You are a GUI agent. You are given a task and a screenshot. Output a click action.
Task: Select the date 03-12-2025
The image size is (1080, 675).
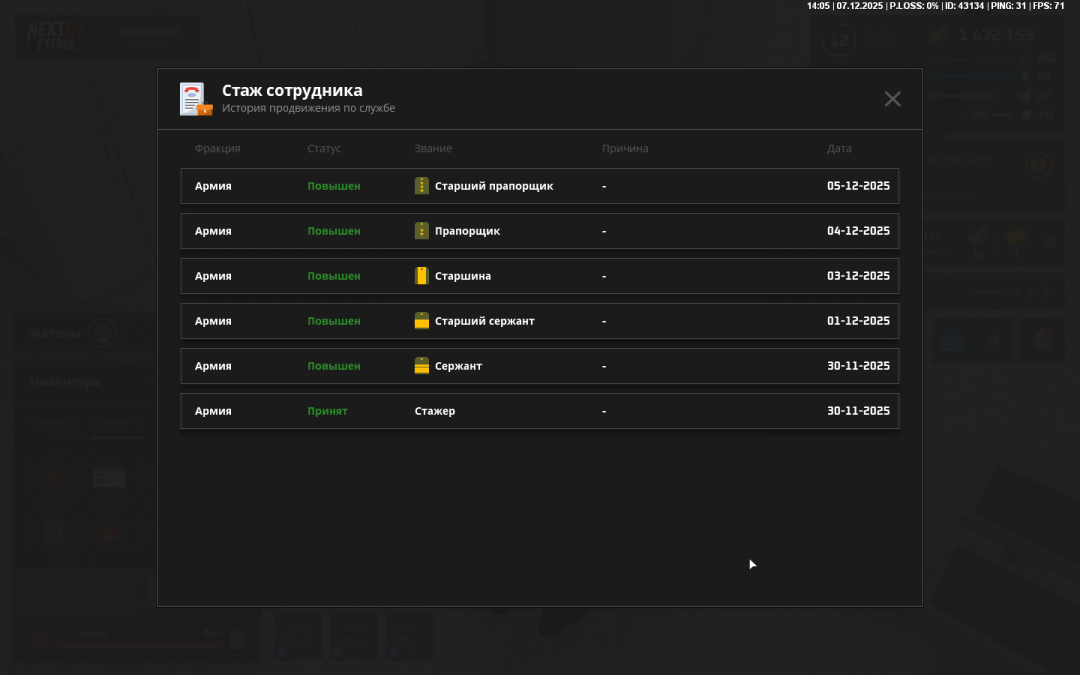click(858, 276)
